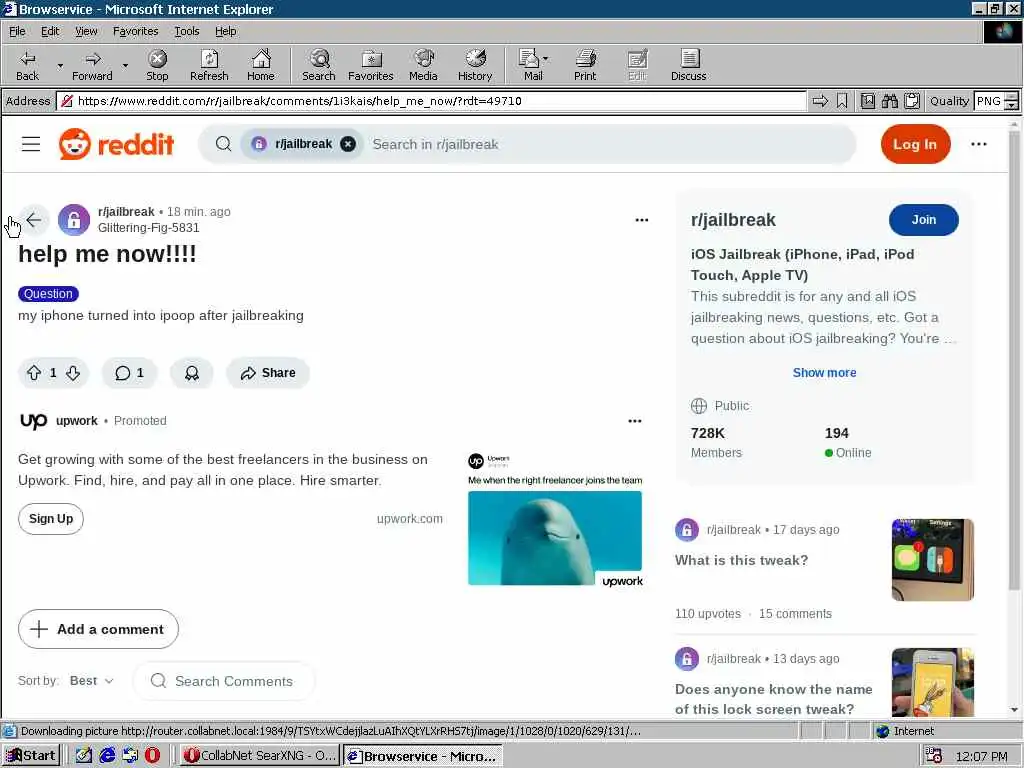Print the current page
The image size is (1024, 768).
tap(585, 65)
